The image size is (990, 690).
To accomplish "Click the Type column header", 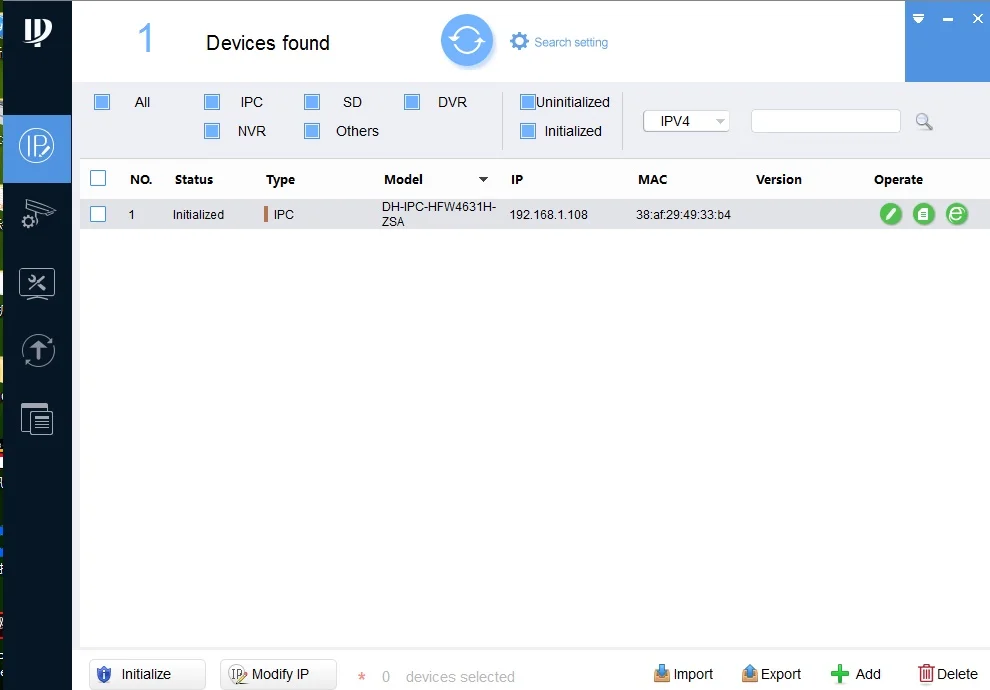I will tap(280, 180).
